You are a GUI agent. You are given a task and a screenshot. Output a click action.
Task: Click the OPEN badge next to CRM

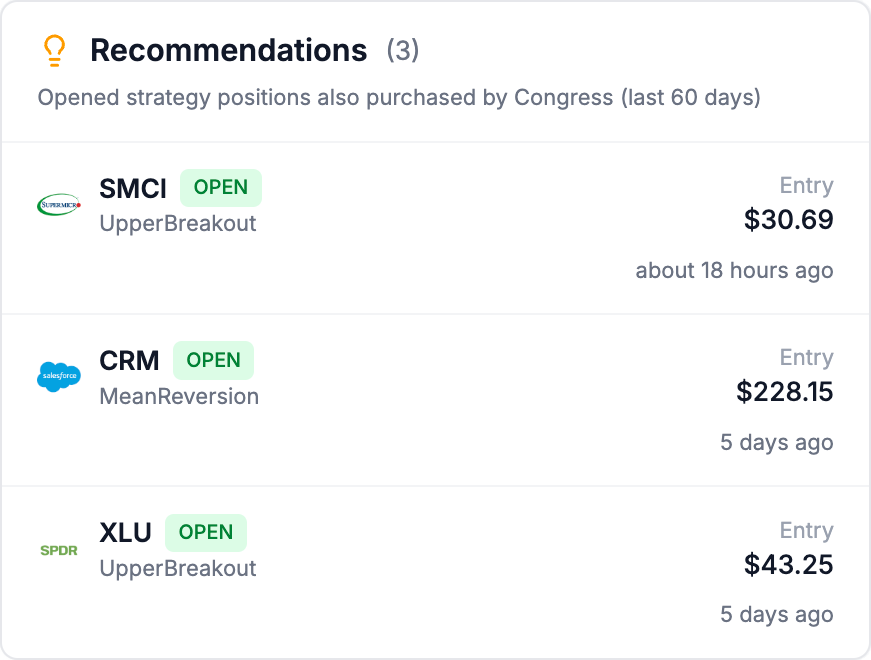[213, 360]
